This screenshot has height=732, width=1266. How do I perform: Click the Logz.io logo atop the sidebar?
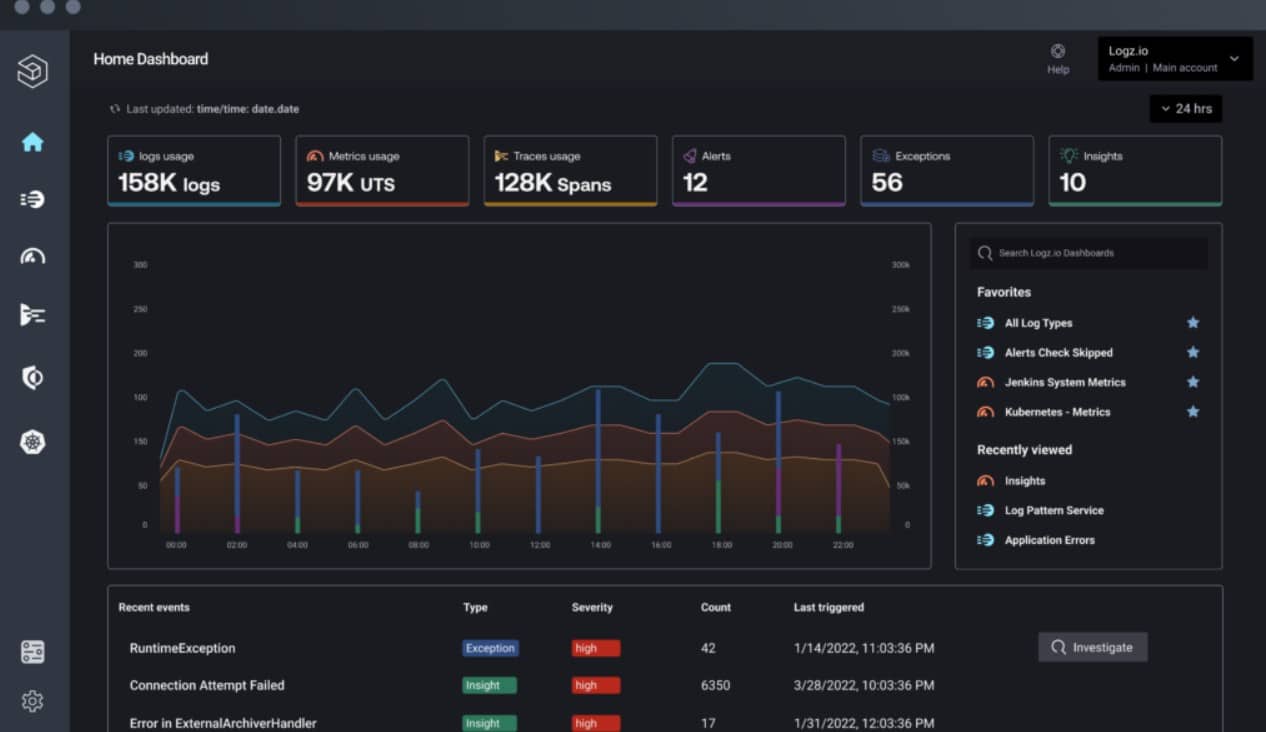point(33,72)
